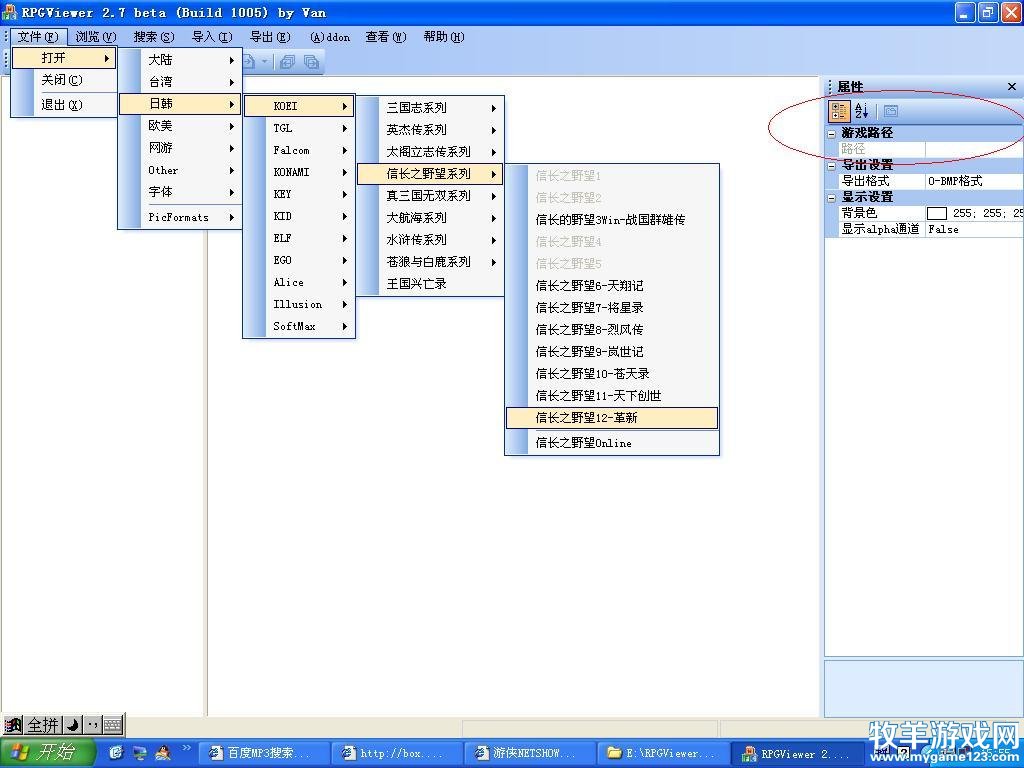
Task: Expand the 苍狼与白鹿系列 submenu
Action: click(430, 262)
